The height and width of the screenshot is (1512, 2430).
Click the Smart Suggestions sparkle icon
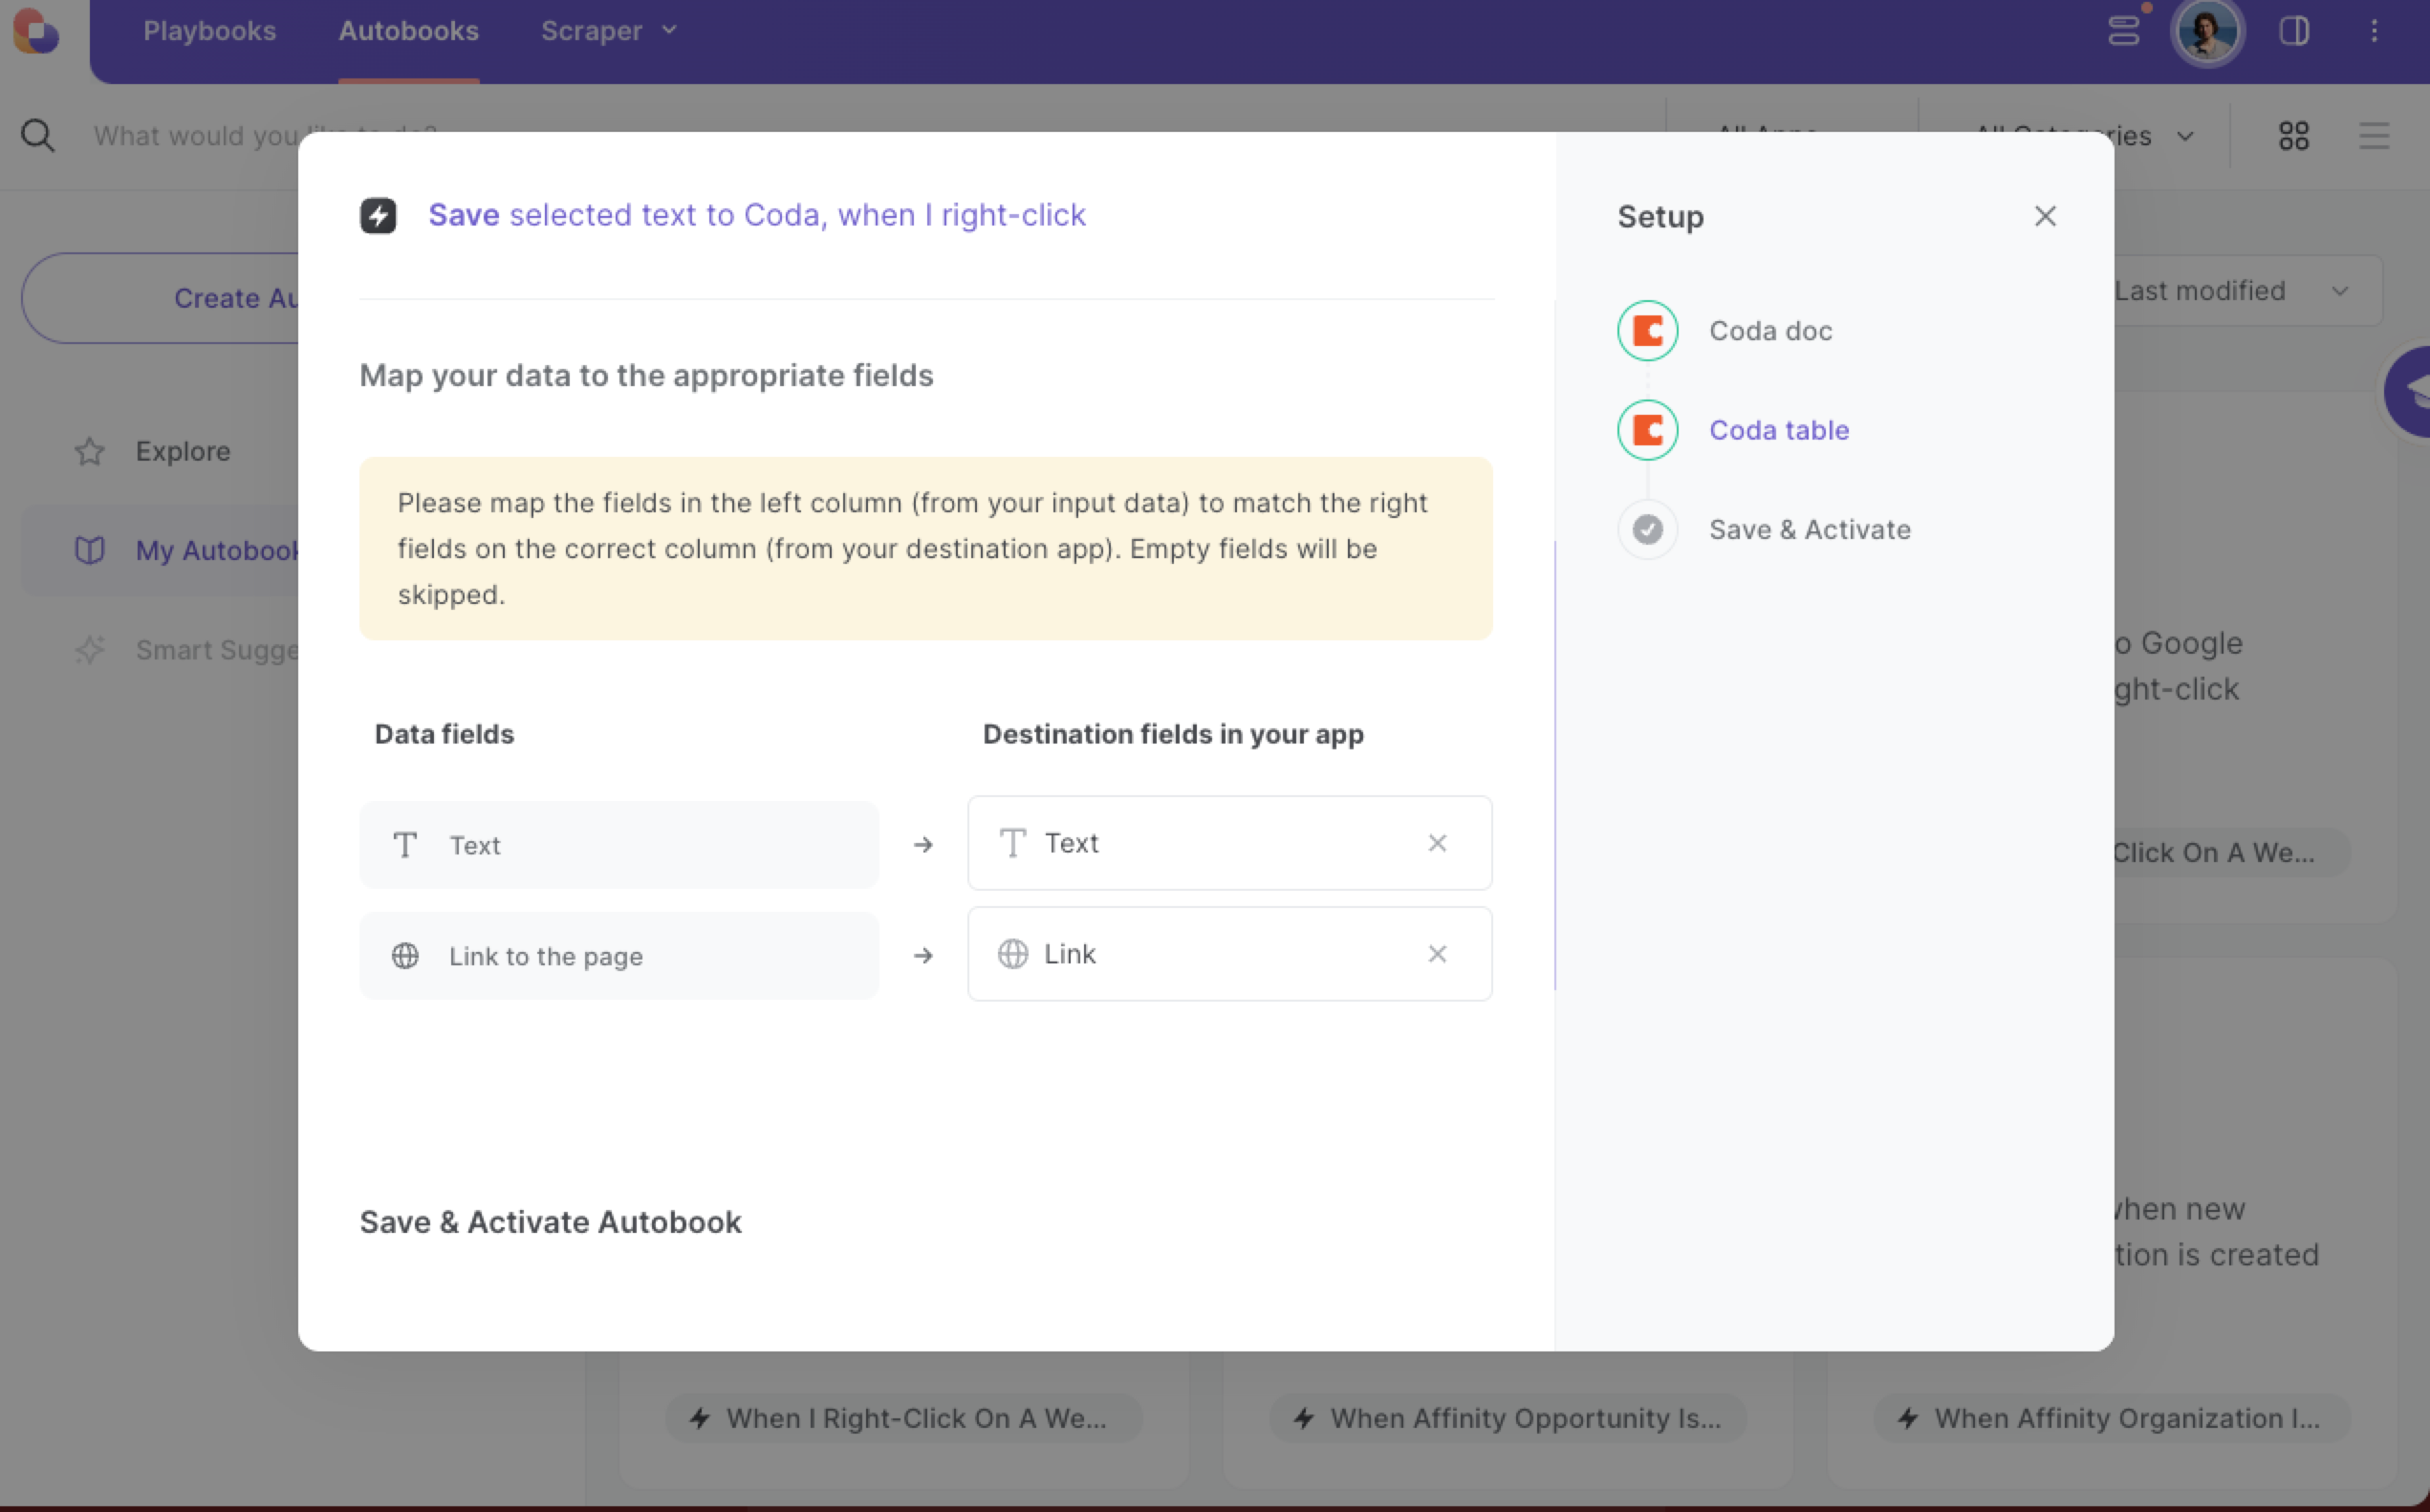click(90, 650)
